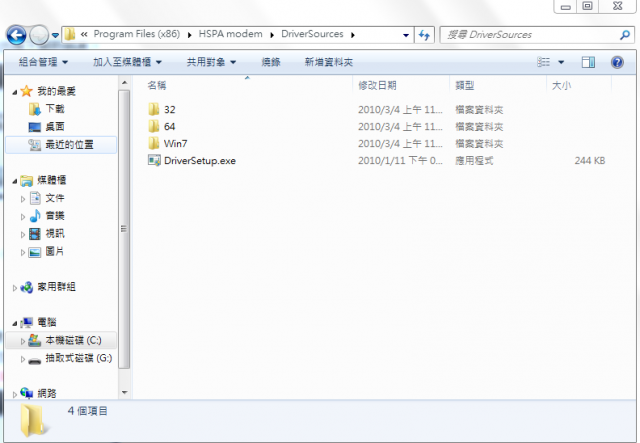This screenshot has width=640, height=443.
Task: Open 下載 downloads in favorites
Action: point(55,109)
